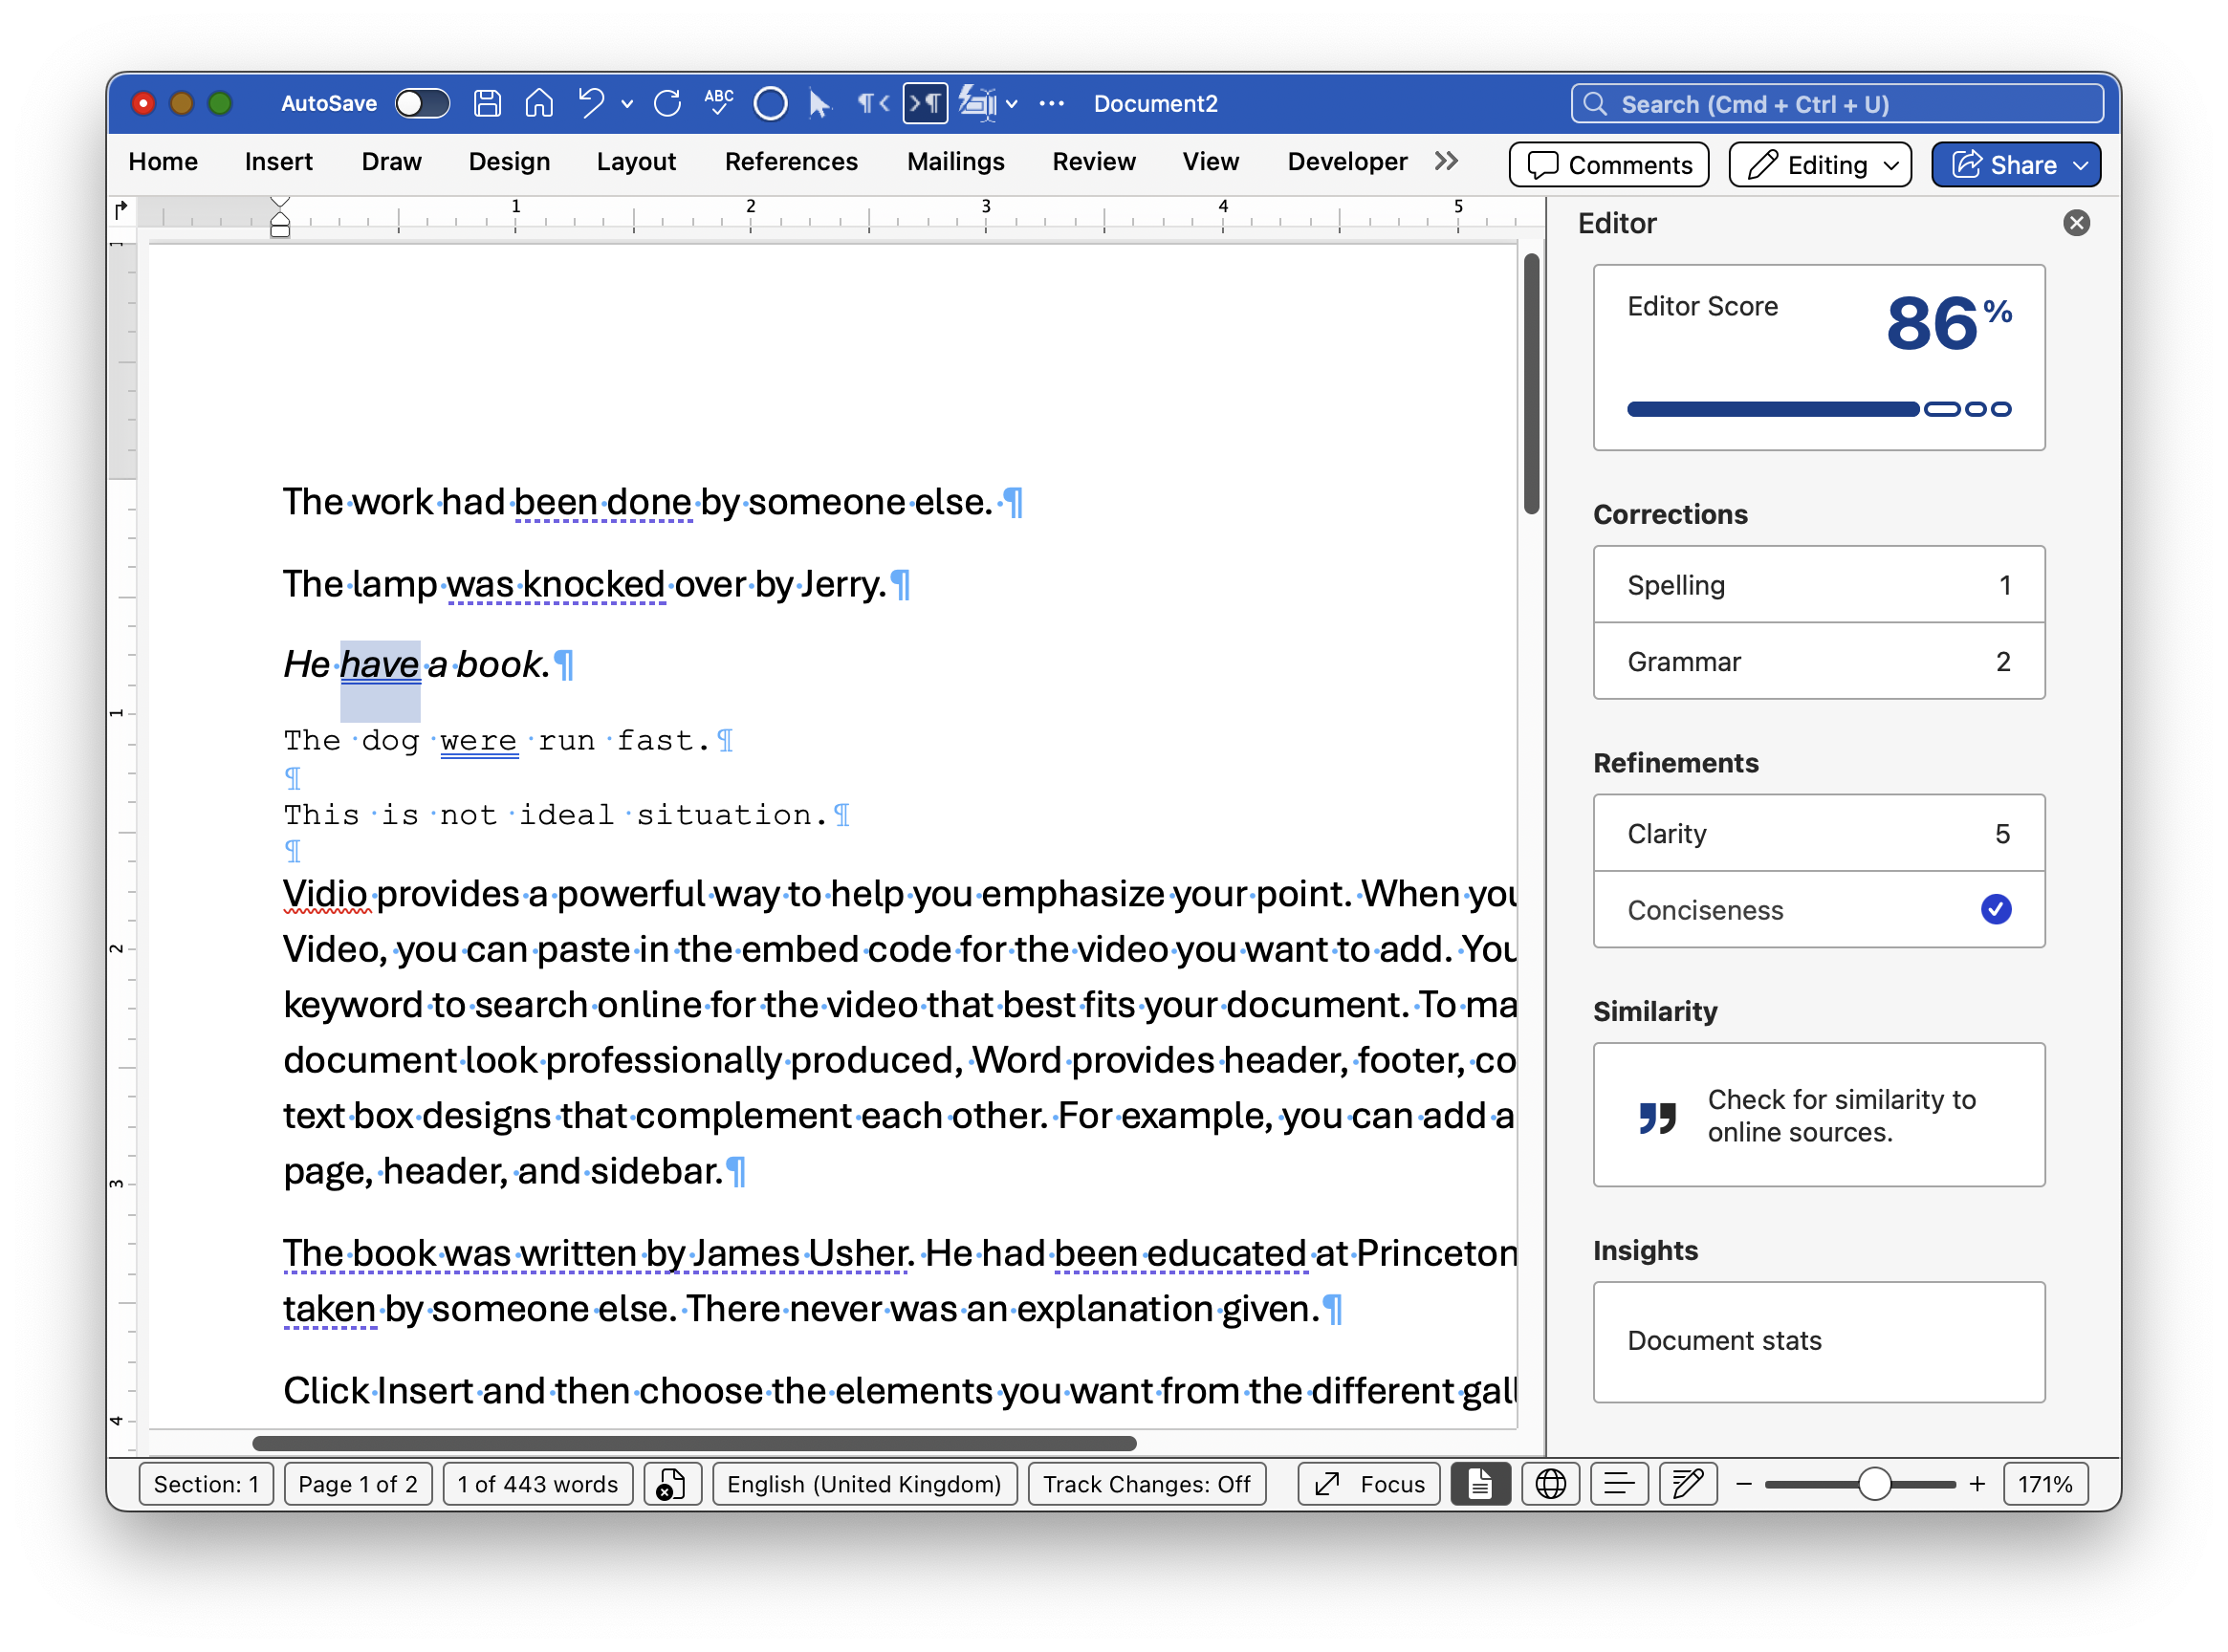Open the Comments pane button
Viewport: 2228px width, 1652px height.
(1610, 165)
